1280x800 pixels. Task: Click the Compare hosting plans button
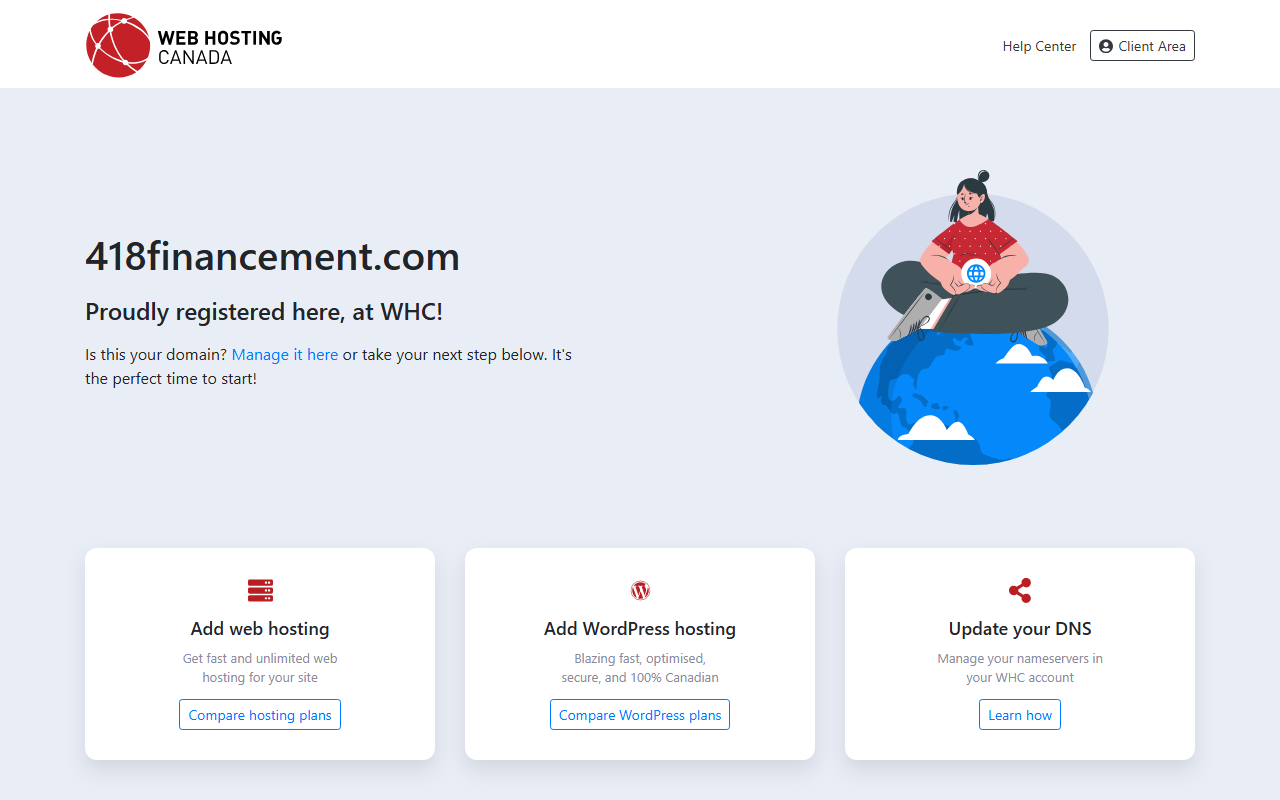(260, 715)
